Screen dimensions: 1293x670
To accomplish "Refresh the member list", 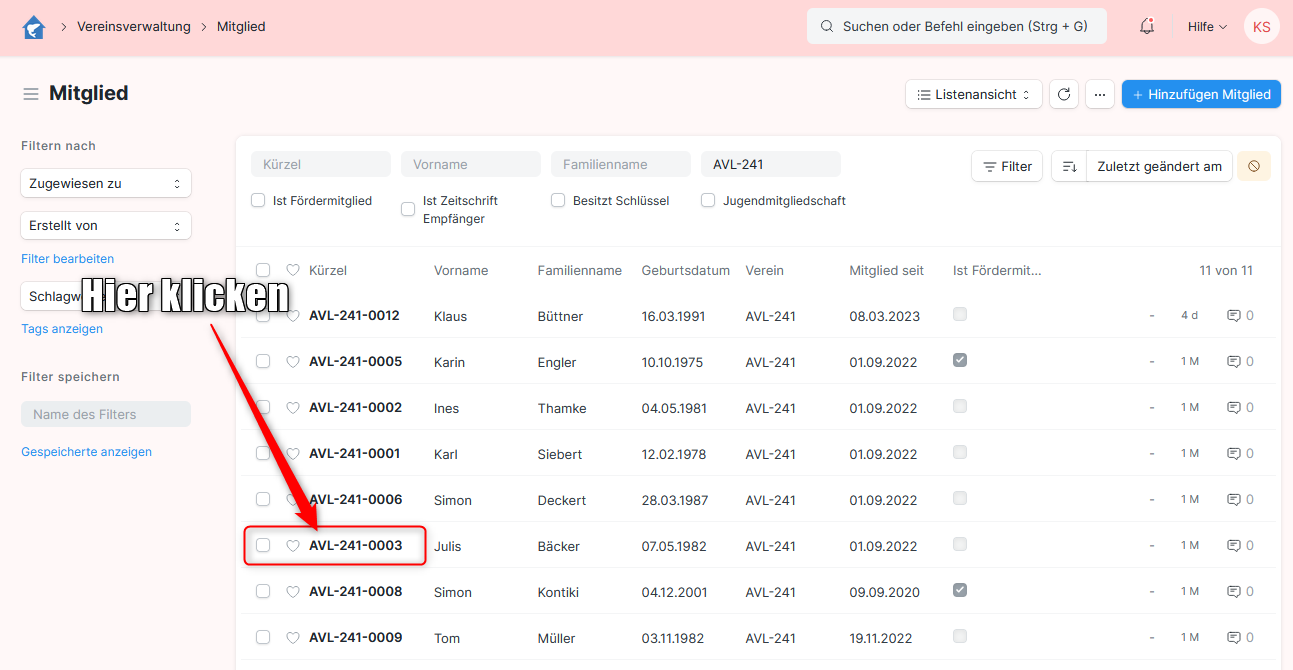I will tap(1064, 94).
